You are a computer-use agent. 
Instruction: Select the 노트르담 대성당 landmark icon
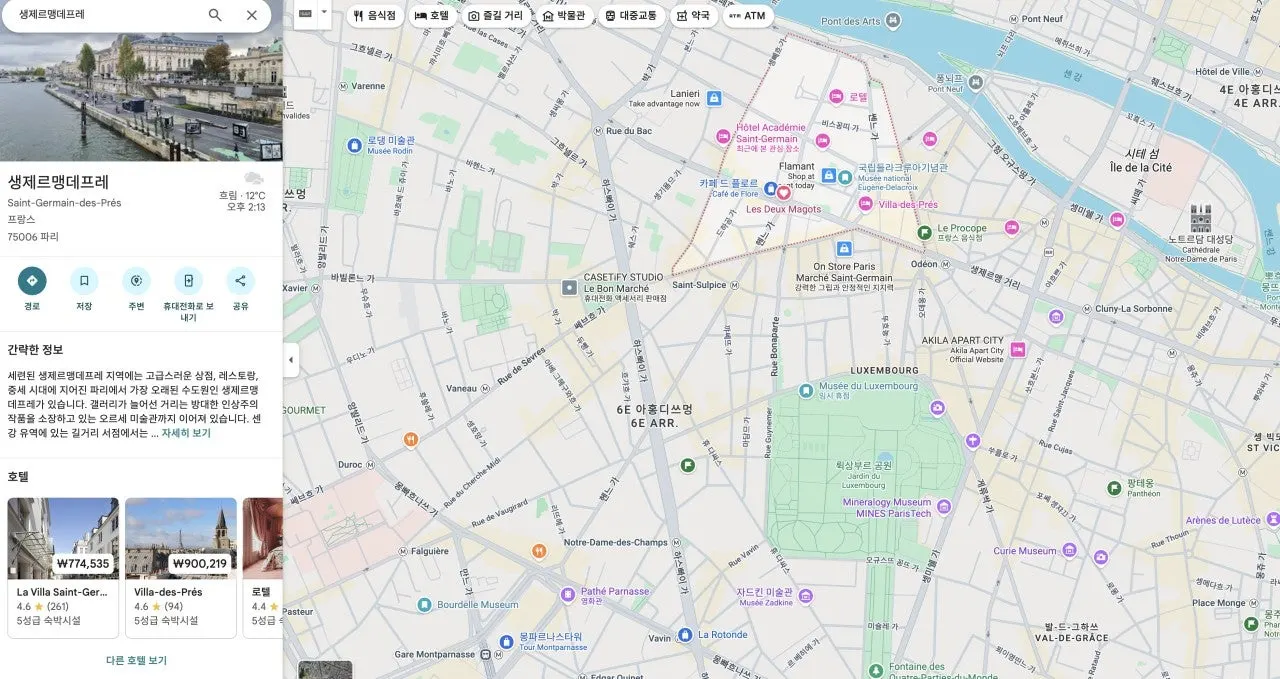pyautogui.click(x=1201, y=220)
